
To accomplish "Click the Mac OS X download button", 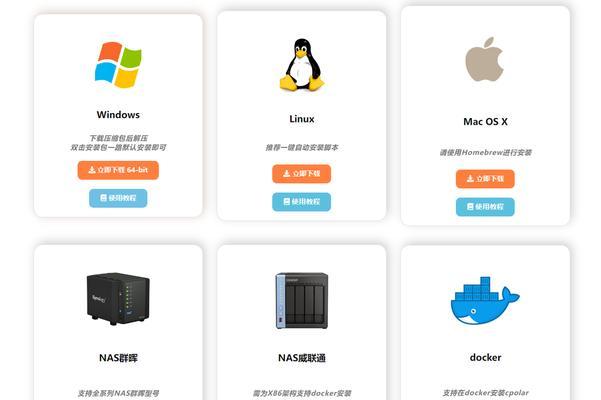I will 485,179.
